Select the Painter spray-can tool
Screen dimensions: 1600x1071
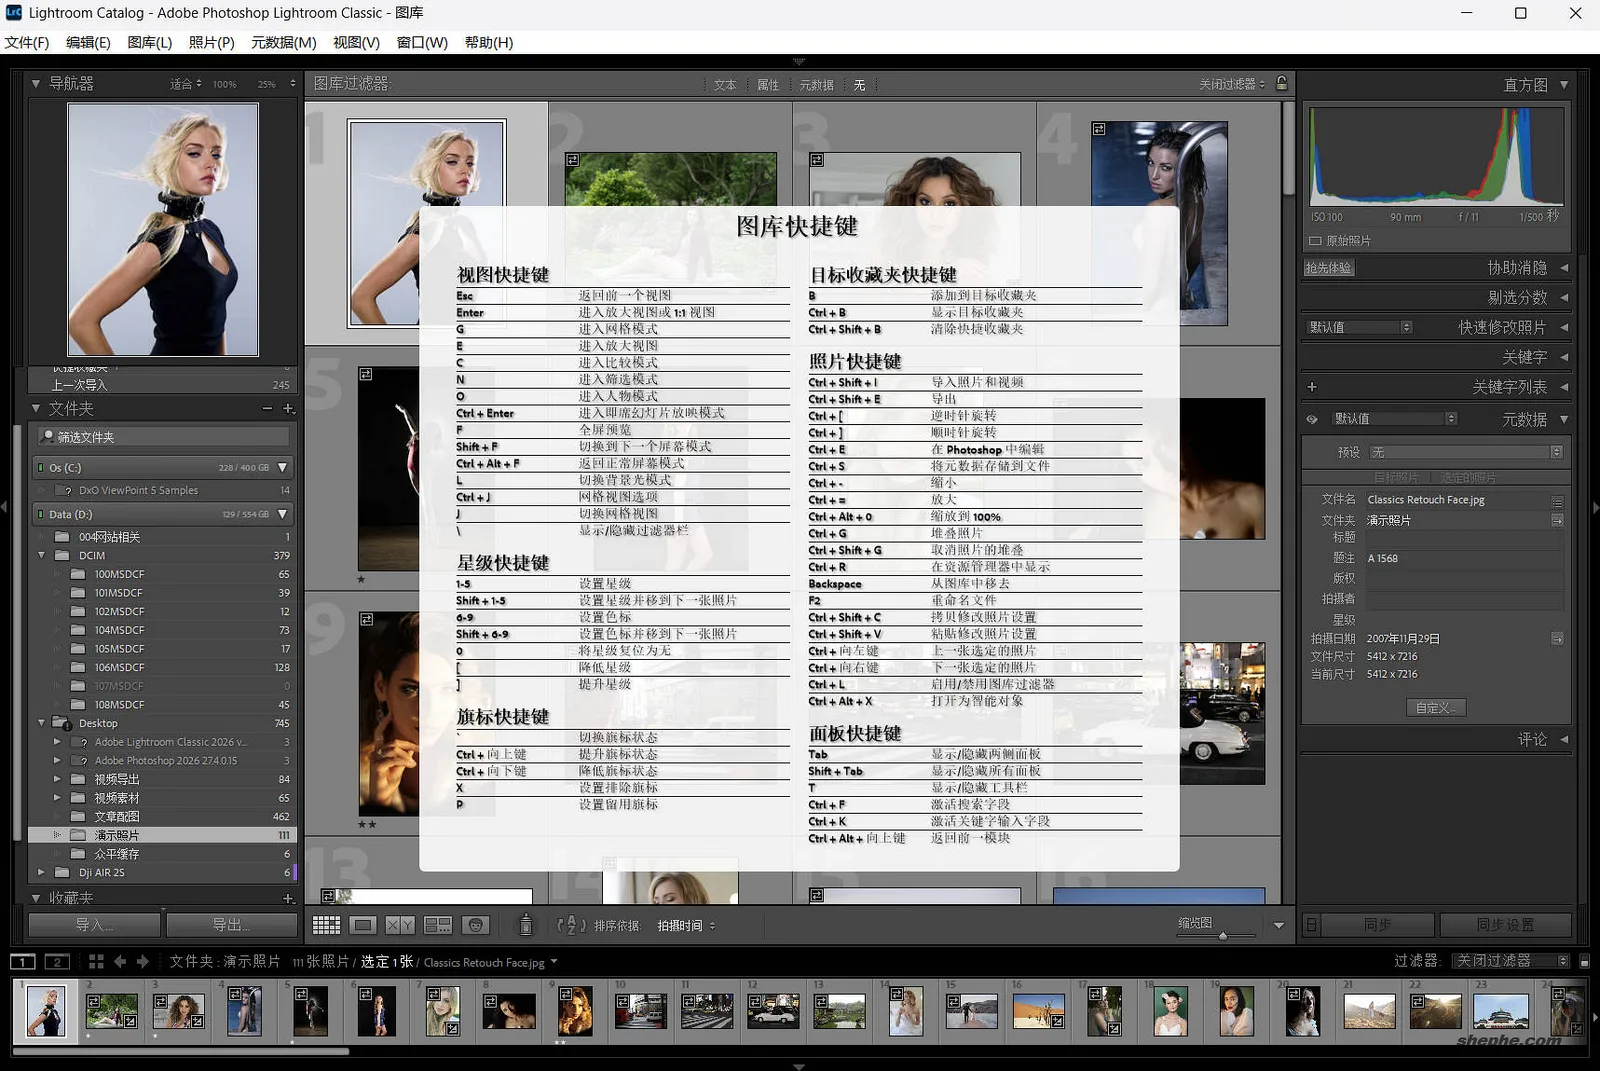point(524,924)
